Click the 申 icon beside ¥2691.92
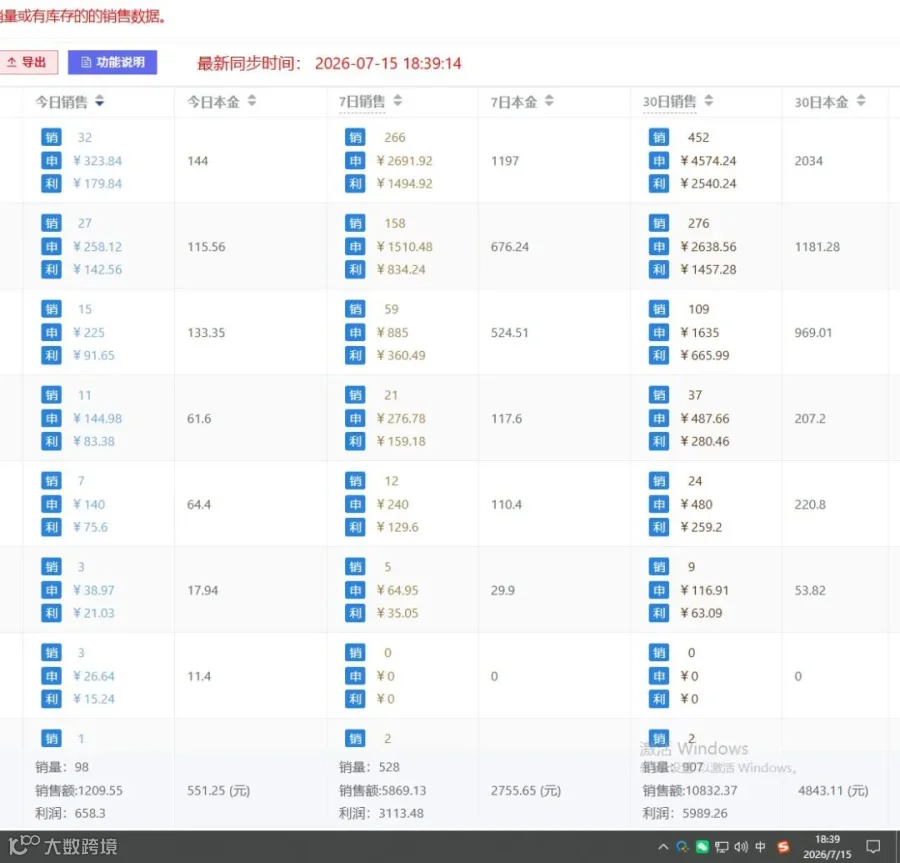This screenshot has height=863, width=900. (x=355, y=161)
